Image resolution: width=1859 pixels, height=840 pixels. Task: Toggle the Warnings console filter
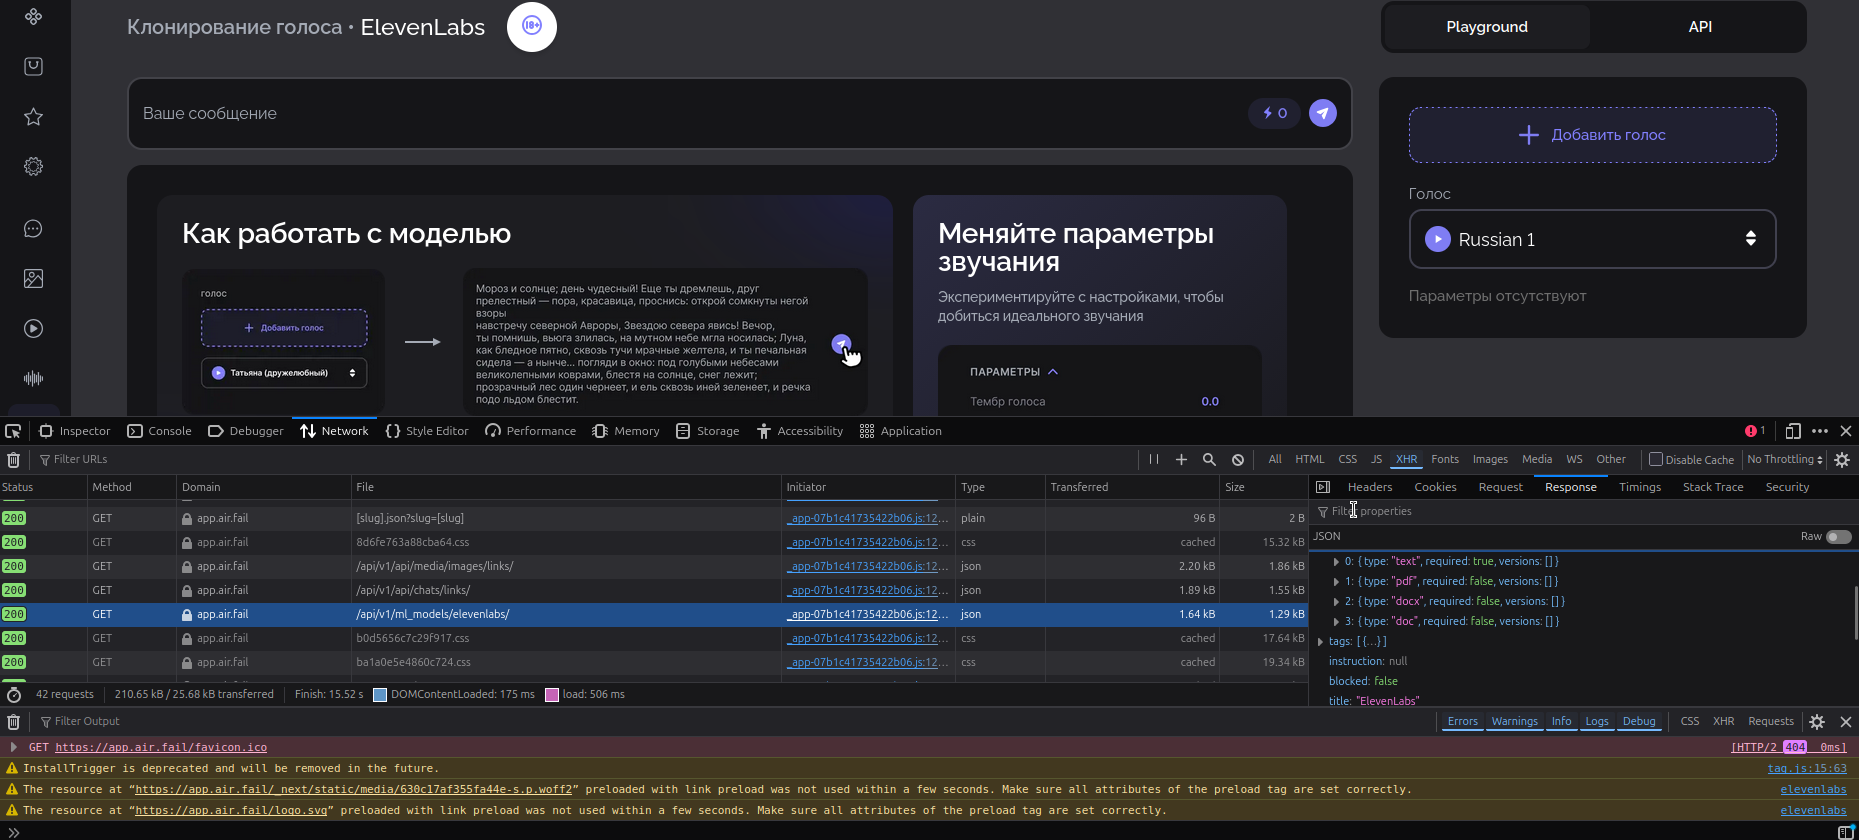click(1514, 722)
